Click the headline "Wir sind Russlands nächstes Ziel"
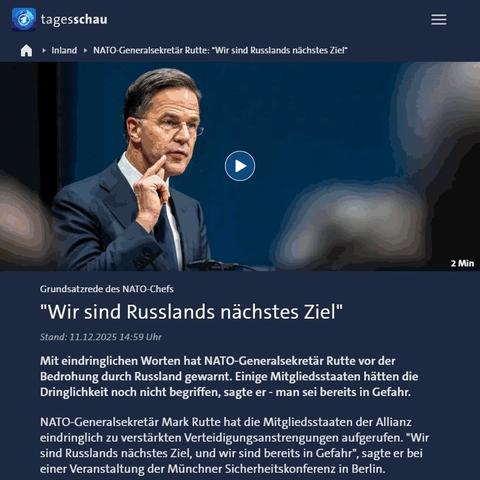 pos(191,312)
